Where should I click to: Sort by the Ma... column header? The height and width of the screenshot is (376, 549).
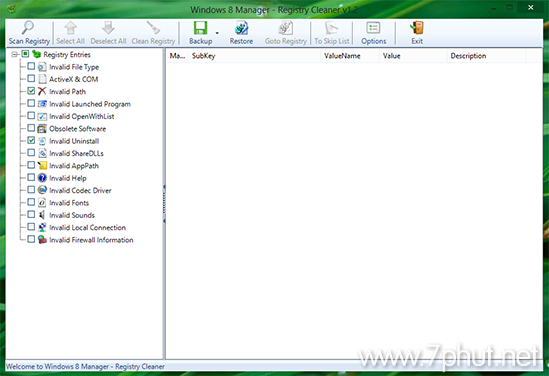click(x=177, y=56)
